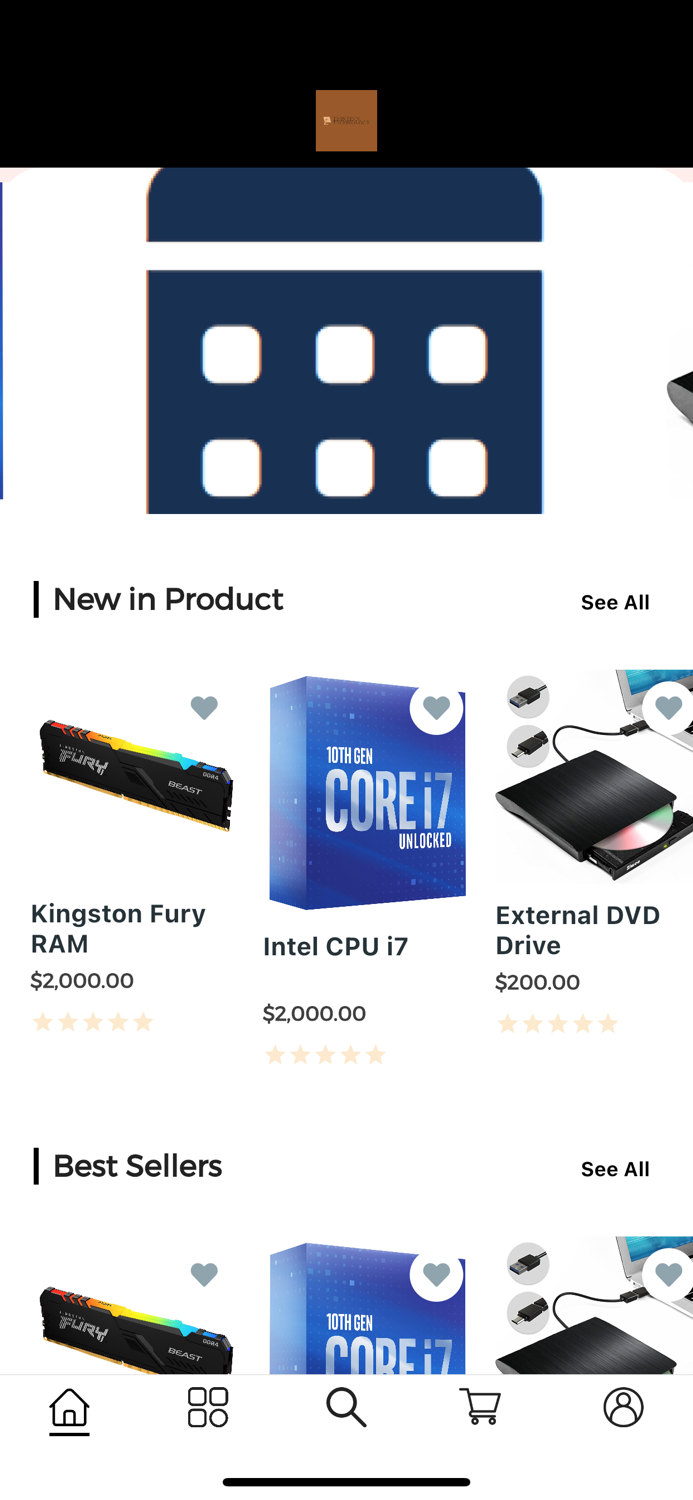Favorite the External DVD Drive in New in Product
693x1500 pixels.
pos(668,707)
